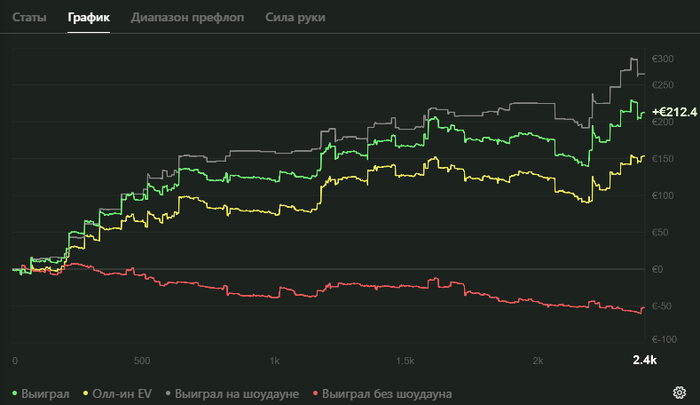The width and height of the screenshot is (700, 405).
Task: Open the Диапазон префлоп tab
Action: [188, 18]
